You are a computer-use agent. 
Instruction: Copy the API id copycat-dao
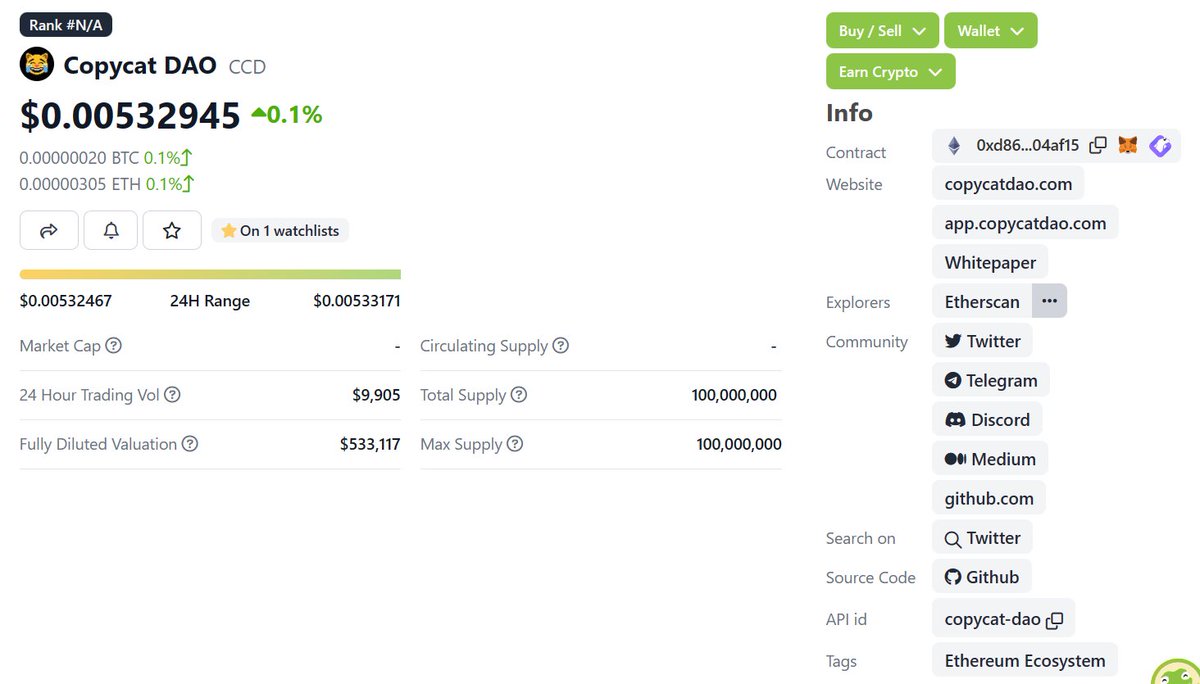pyautogui.click(x=1054, y=620)
